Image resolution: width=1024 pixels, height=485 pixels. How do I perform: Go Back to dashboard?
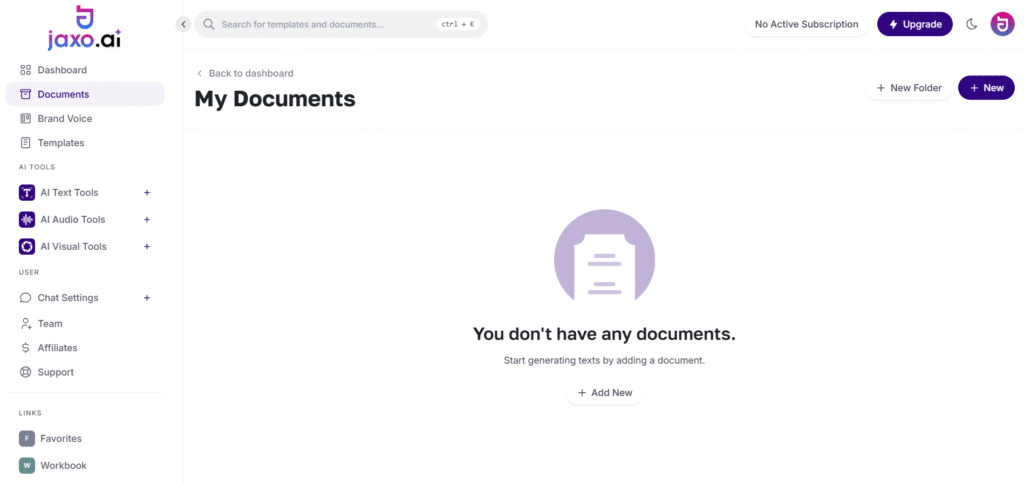click(x=245, y=73)
